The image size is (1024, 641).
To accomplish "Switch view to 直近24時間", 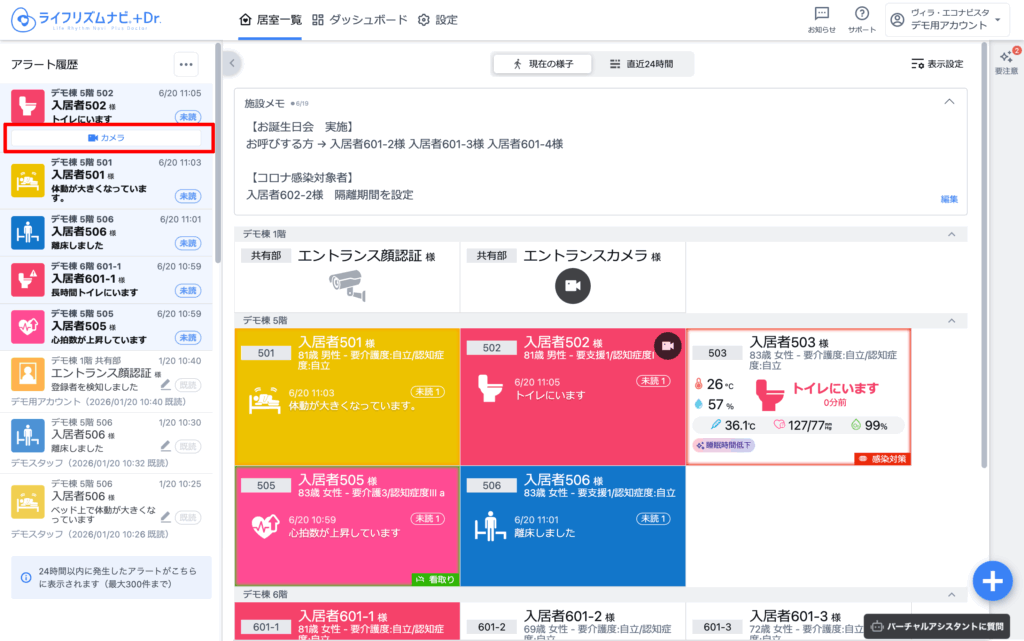I will click(x=642, y=64).
